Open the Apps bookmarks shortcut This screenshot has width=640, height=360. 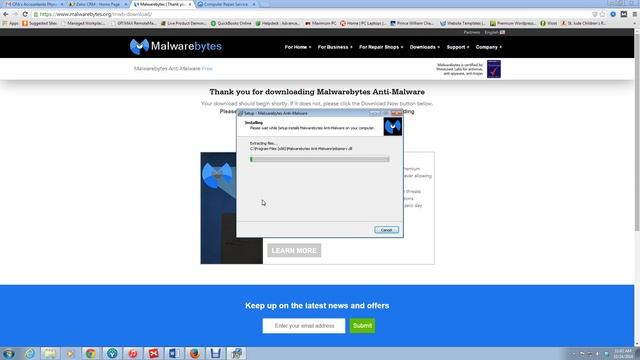point(11,23)
